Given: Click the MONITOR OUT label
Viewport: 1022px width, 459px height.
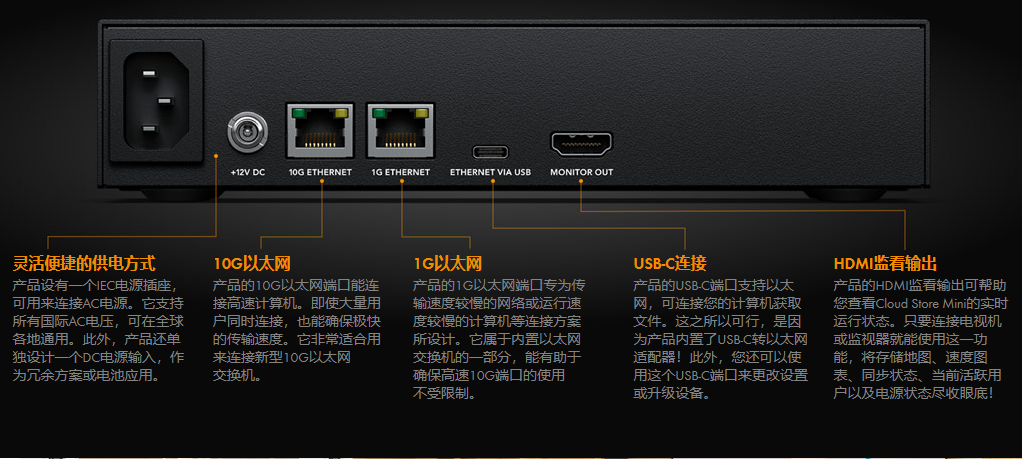Looking at the screenshot, I should point(581,173).
